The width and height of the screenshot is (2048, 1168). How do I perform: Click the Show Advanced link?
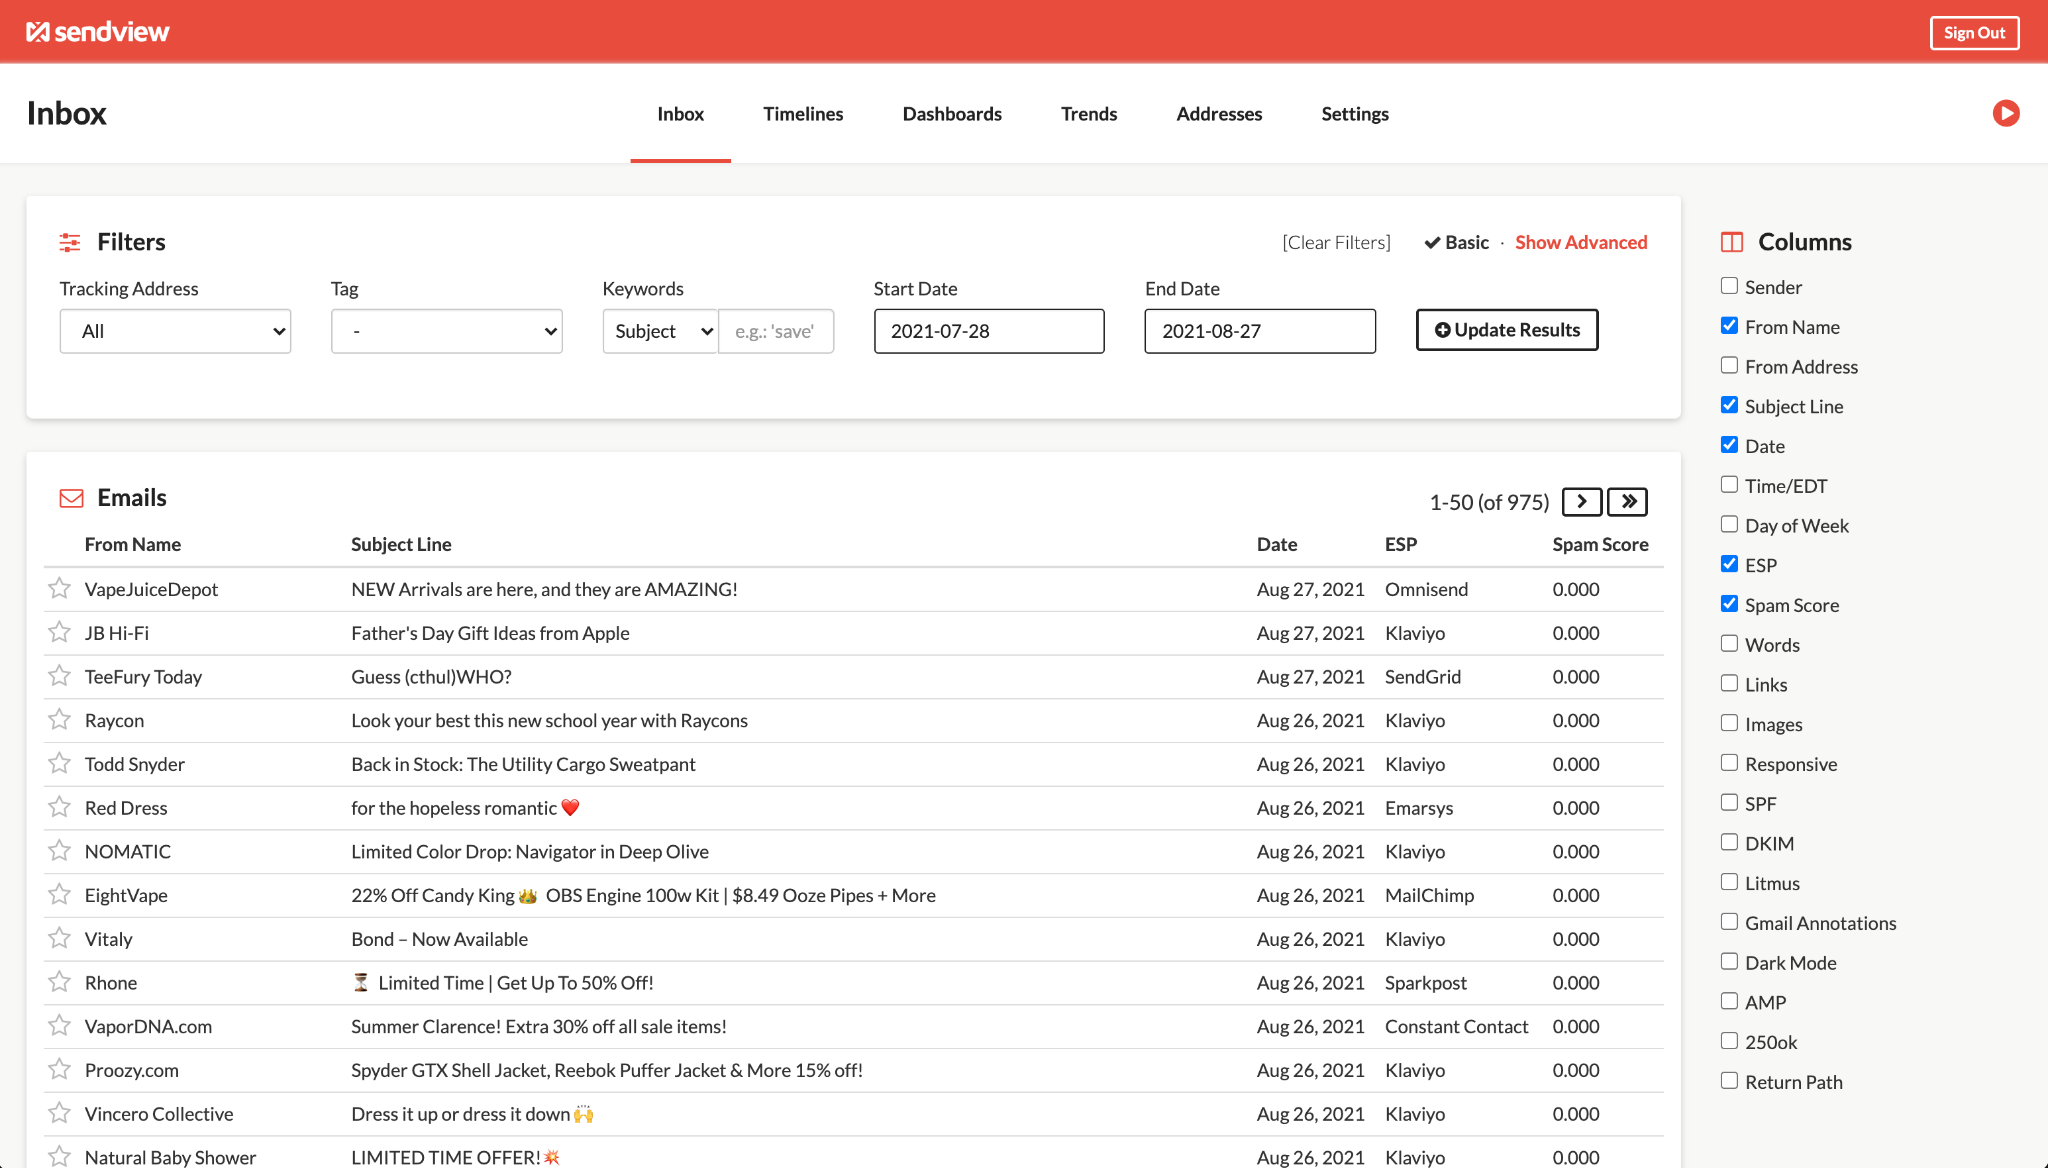[1581, 242]
